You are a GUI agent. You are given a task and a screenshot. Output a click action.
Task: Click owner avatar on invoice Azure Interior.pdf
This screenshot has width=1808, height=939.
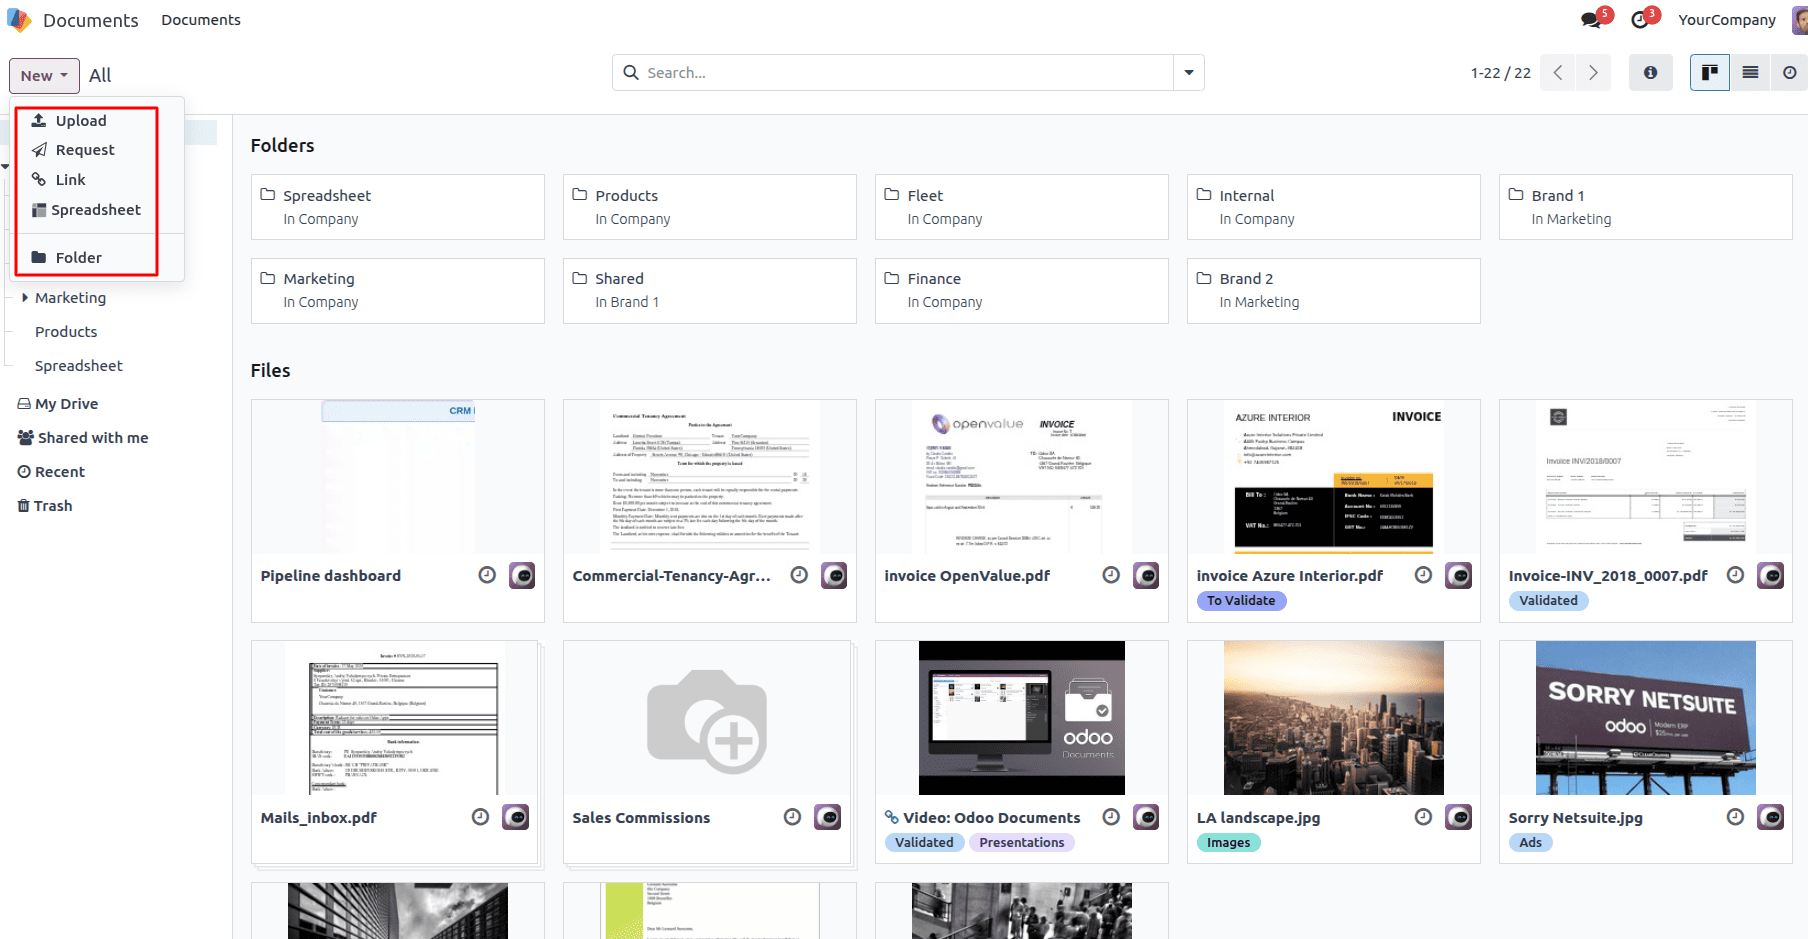[1458, 576]
